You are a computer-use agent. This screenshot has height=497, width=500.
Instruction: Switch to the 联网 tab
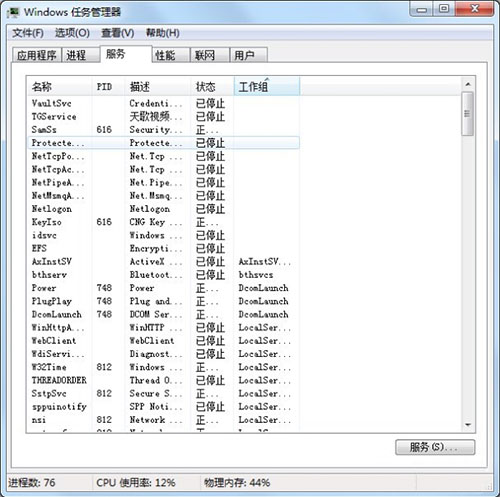[210, 55]
